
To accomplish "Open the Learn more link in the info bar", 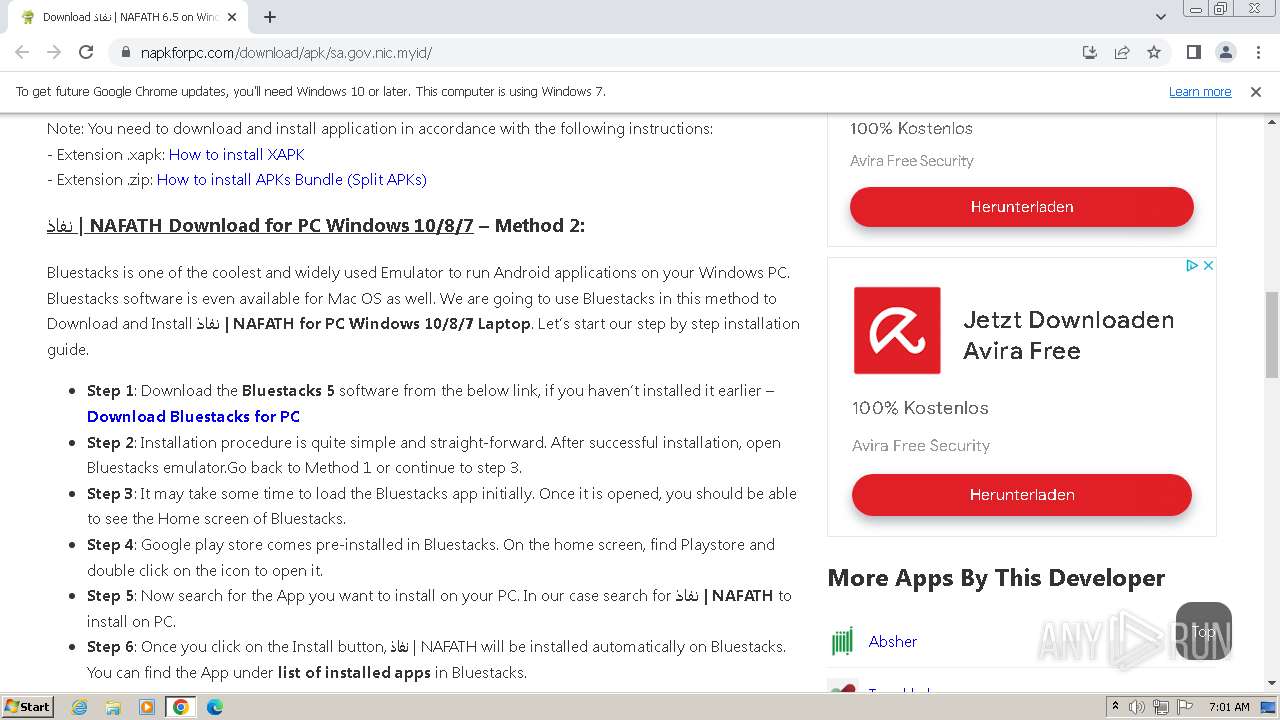I will [1200, 91].
